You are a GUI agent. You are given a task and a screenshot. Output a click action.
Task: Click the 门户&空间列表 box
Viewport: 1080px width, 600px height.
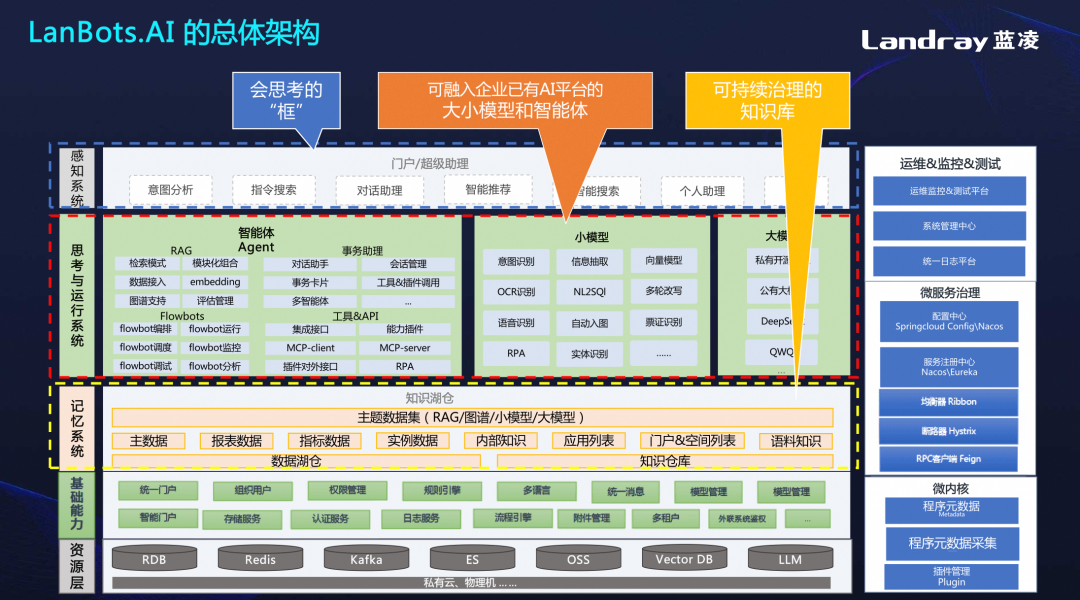click(x=692, y=441)
